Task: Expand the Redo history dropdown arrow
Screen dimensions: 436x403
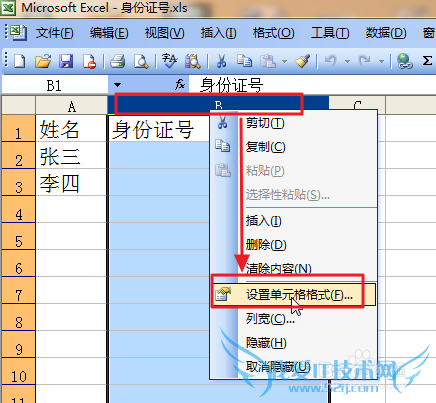Action: point(381,61)
